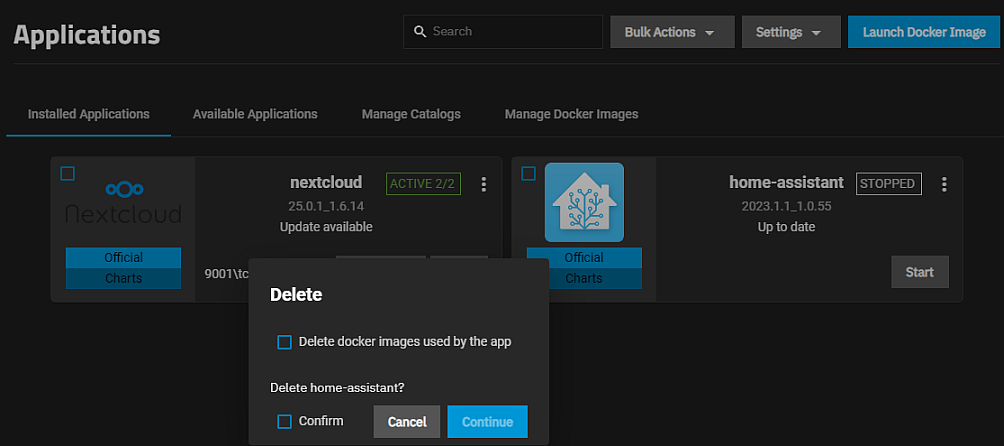Select the home-assistant app checkbox

point(528,173)
